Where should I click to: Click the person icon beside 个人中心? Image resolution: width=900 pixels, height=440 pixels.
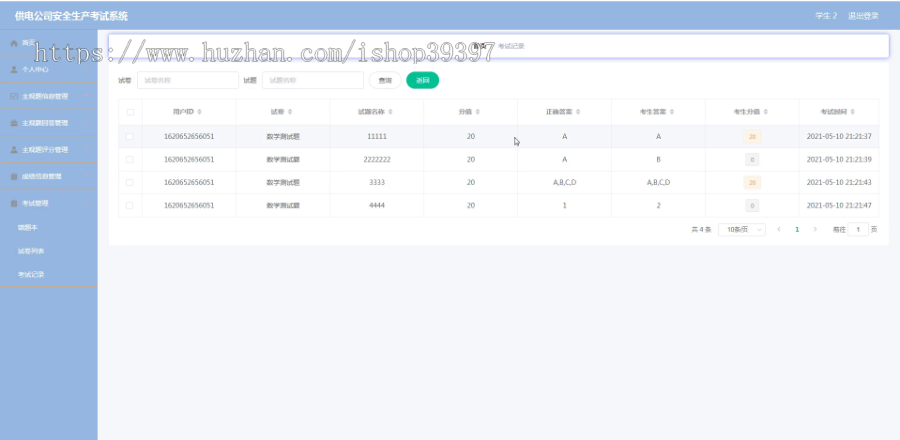(x=14, y=69)
